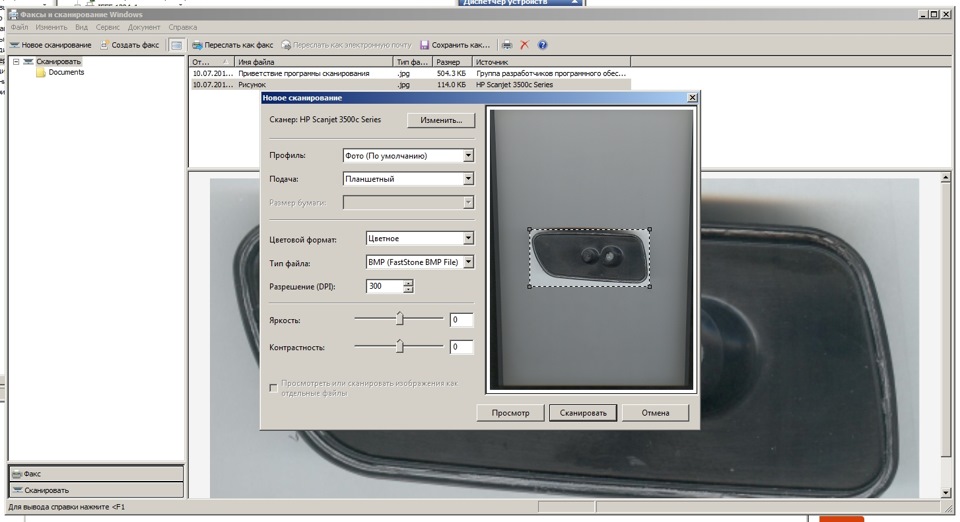Decrease DPI with the down spinner arrow
This screenshot has height=522, width=960.
(x=408, y=289)
